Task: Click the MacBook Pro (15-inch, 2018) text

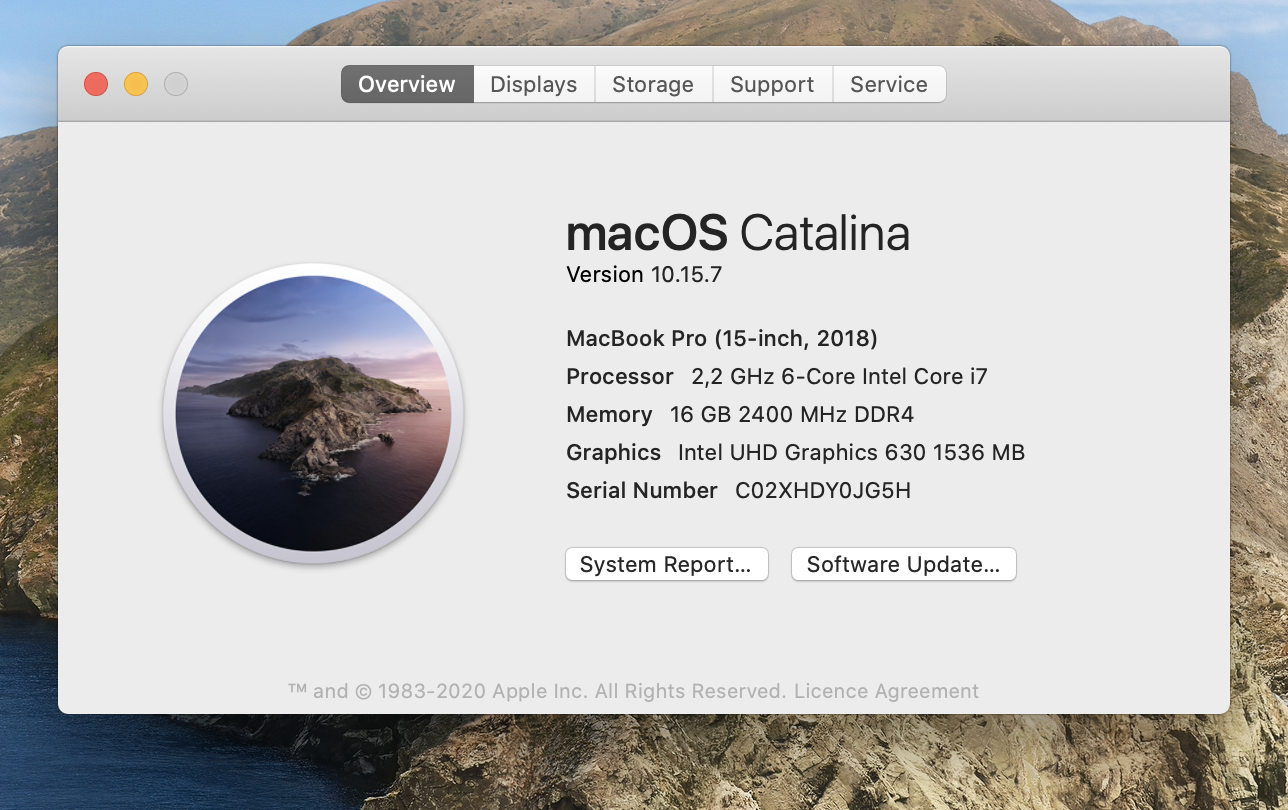Action: click(x=722, y=338)
